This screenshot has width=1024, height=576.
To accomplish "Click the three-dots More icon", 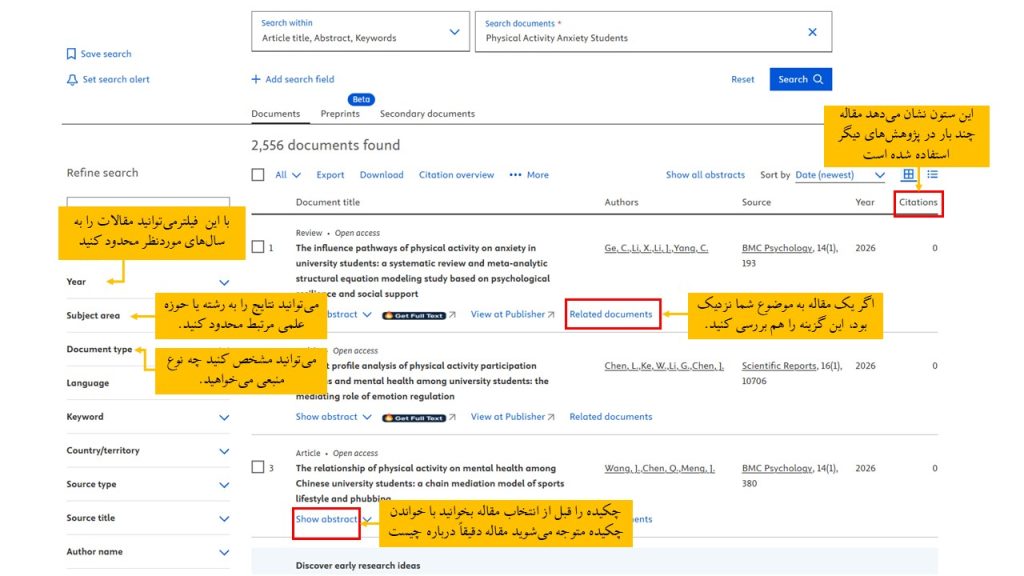I will tap(515, 175).
